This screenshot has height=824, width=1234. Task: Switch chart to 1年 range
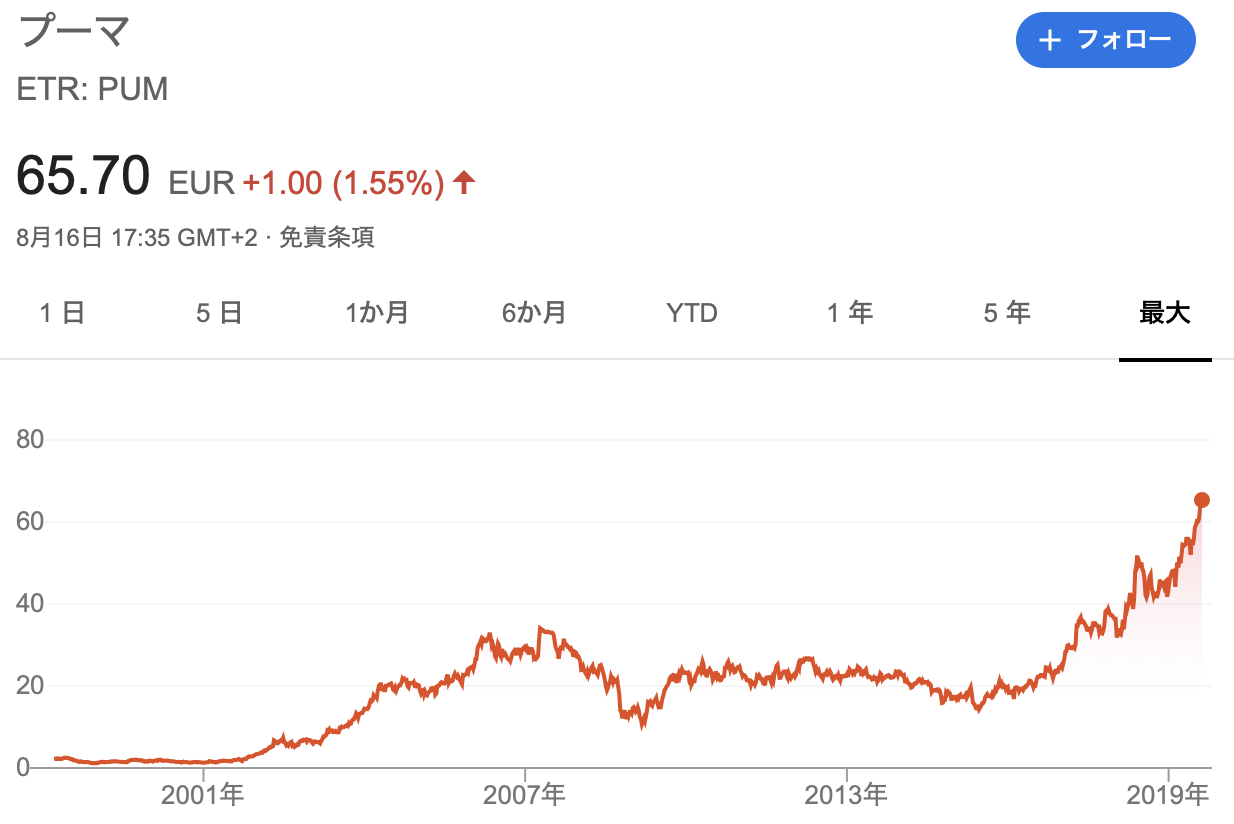click(x=849, y=313)
